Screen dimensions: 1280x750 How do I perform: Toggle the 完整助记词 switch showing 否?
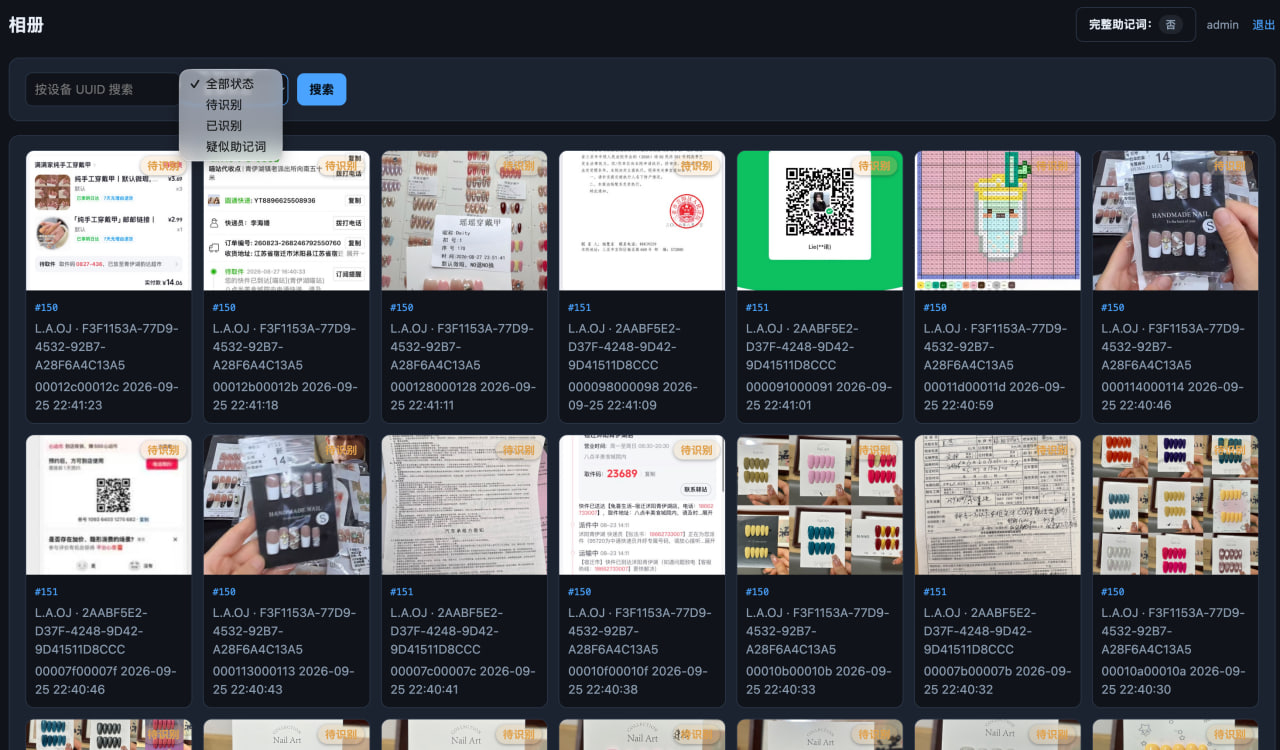pyautogui.click(x=1170, y=25)
